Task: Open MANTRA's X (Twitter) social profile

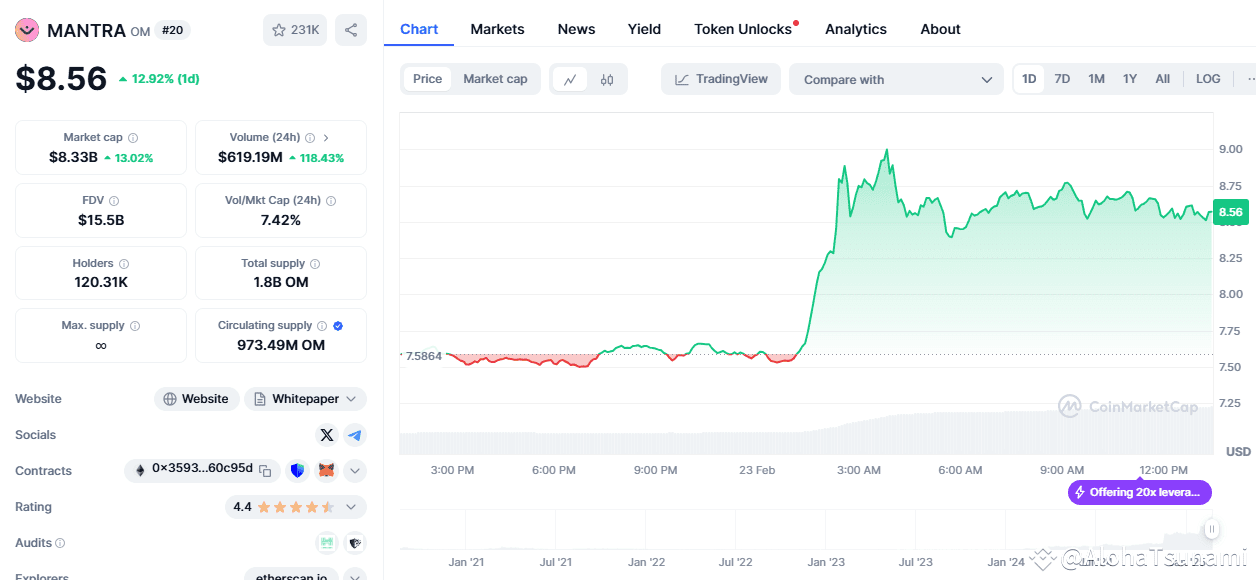Action: click(x=326, y=434)
